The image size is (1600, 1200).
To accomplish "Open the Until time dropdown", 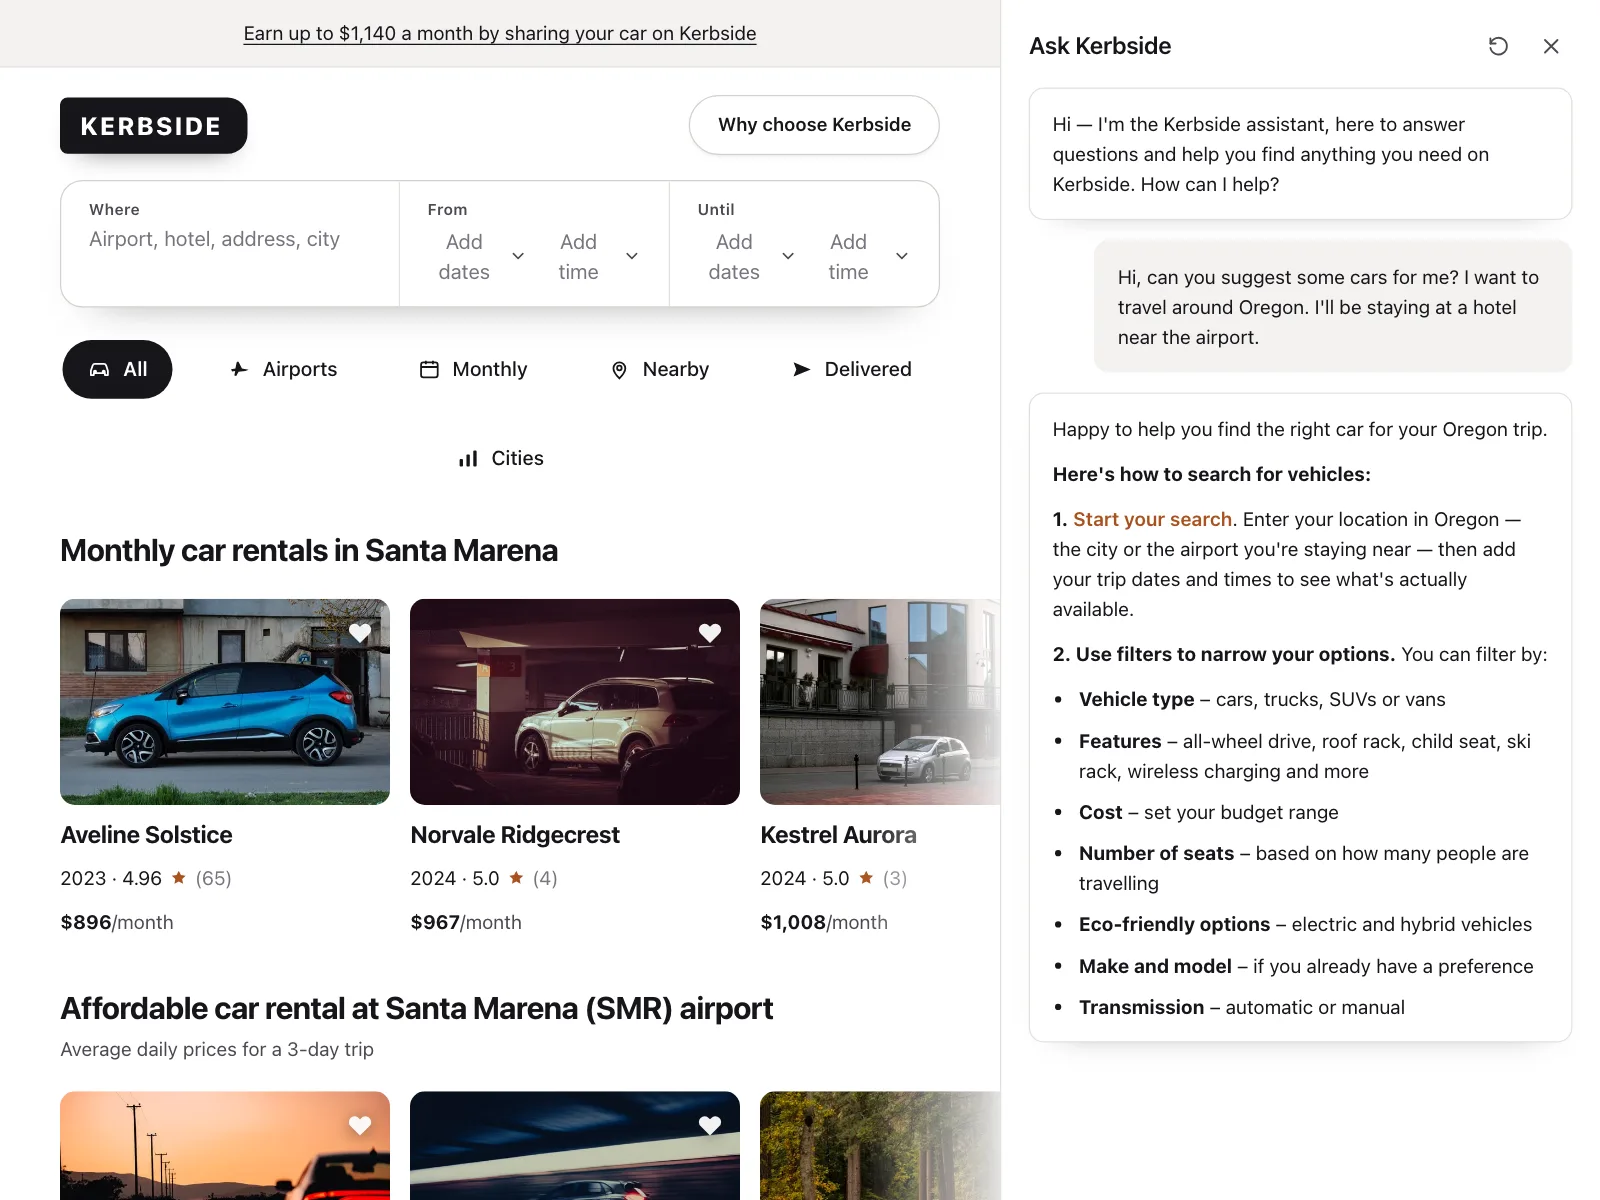I will [867, 257].
